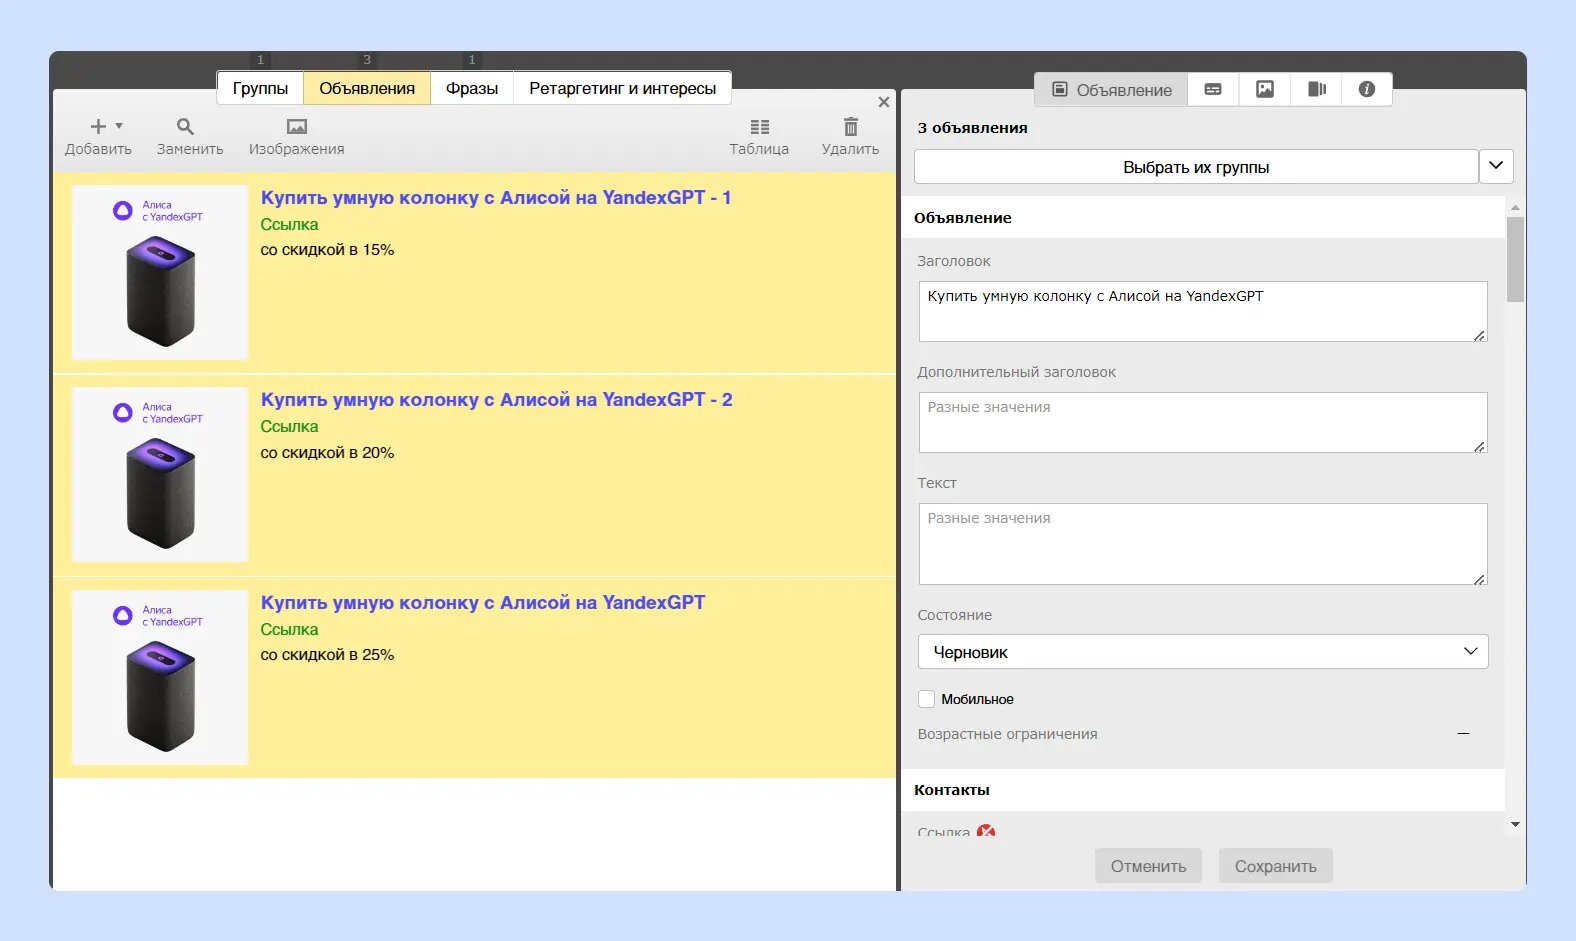
Task: Open the image icon tab in the right panel
Action: (x=1265, y=89)
